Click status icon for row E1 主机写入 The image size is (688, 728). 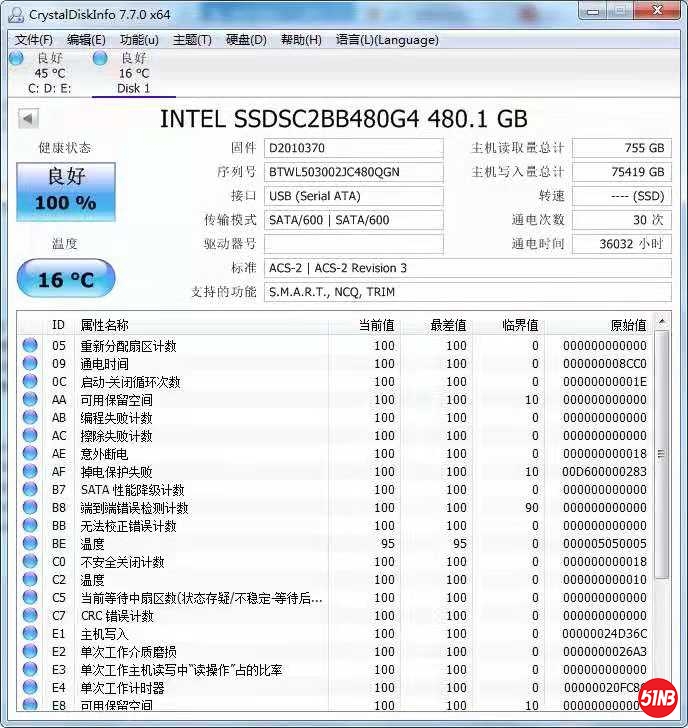click(x=30, y=633)
